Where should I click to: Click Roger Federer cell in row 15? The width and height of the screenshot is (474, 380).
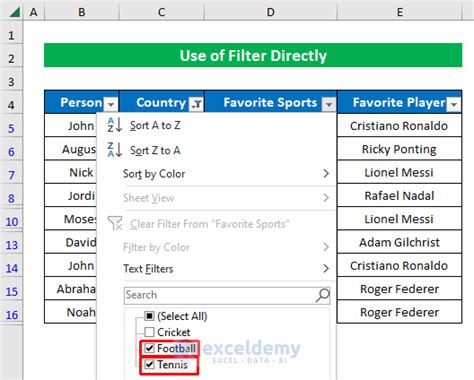pos(399,289)
